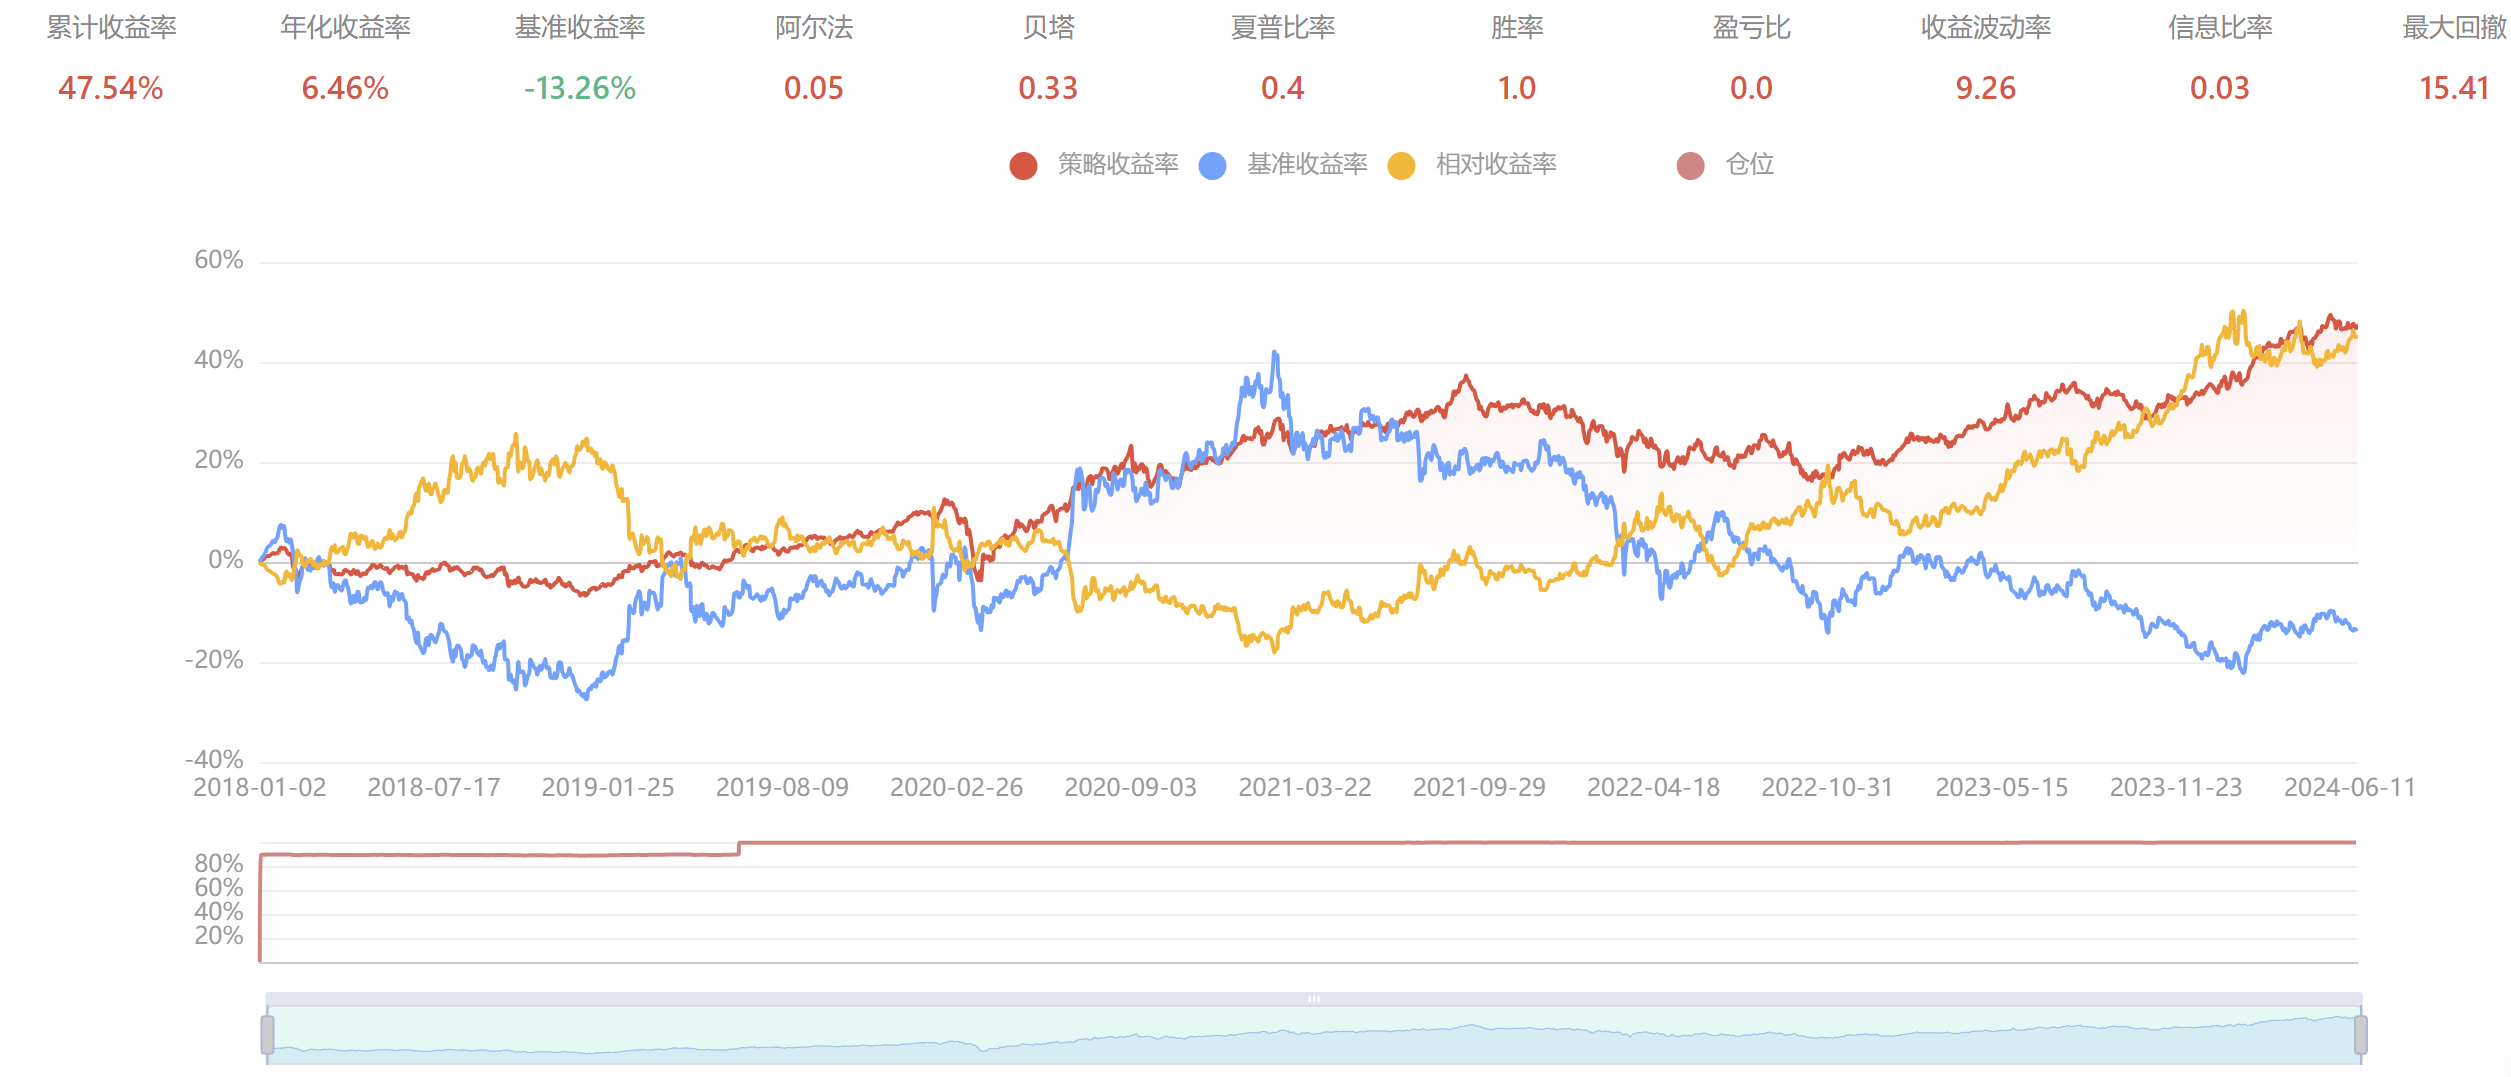Click the 信息比率 value 0.03

[x=2220, y=88]
